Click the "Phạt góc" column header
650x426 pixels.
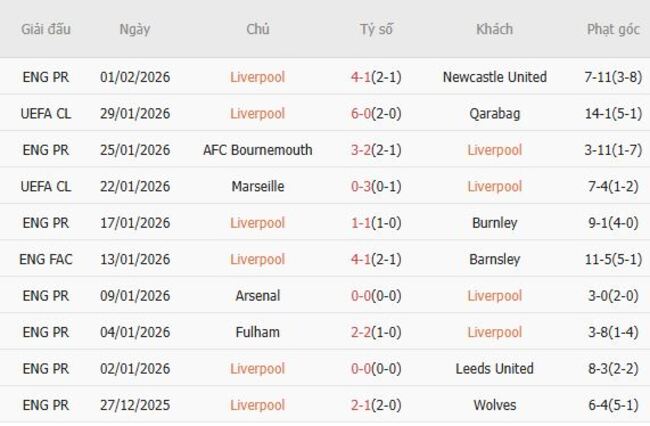point(613,29)
